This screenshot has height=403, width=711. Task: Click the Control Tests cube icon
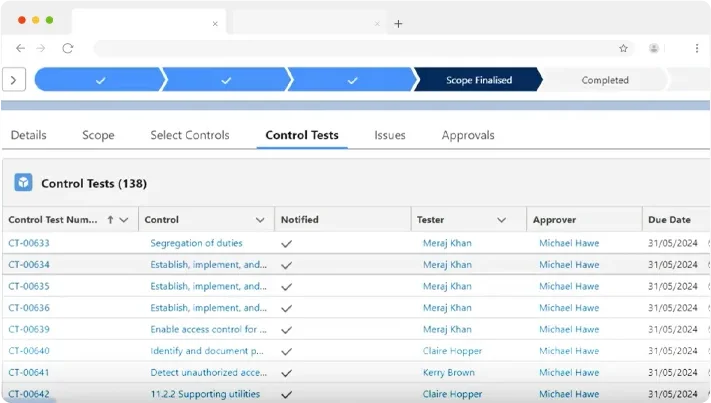[x=23, y=183]
